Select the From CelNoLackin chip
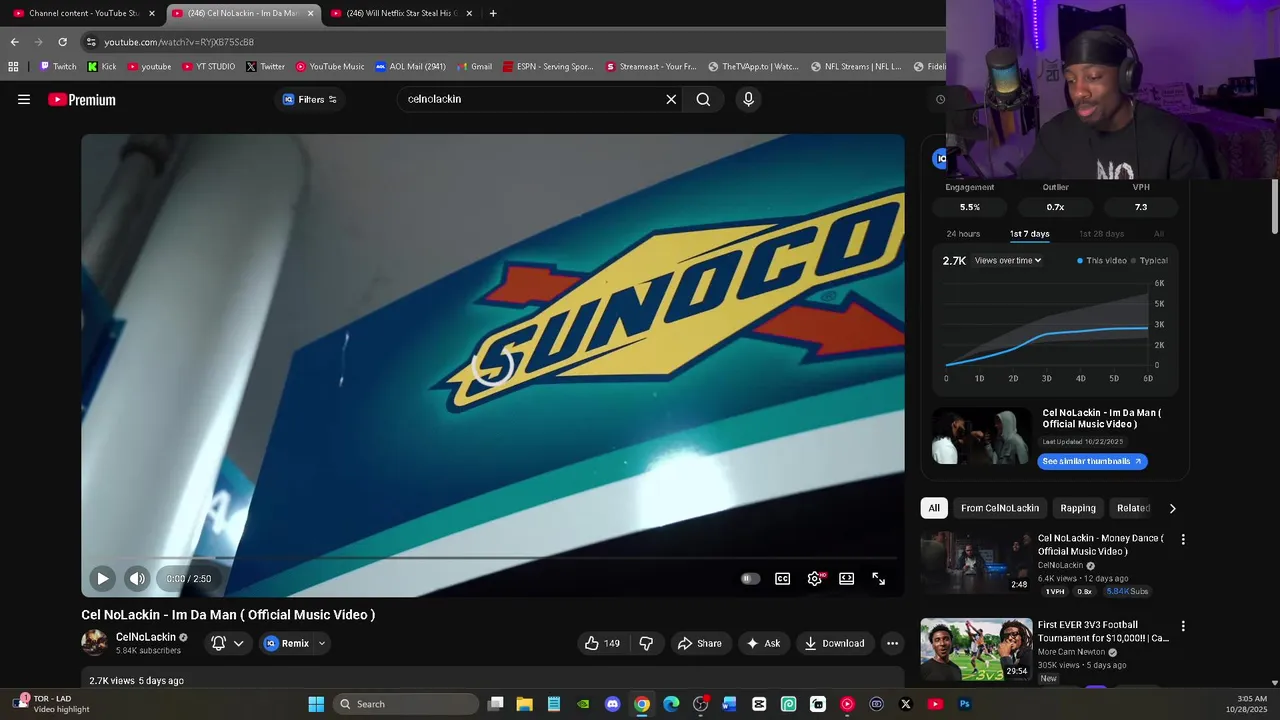This screenshot has height=720, width=1280. (1000, 508)
